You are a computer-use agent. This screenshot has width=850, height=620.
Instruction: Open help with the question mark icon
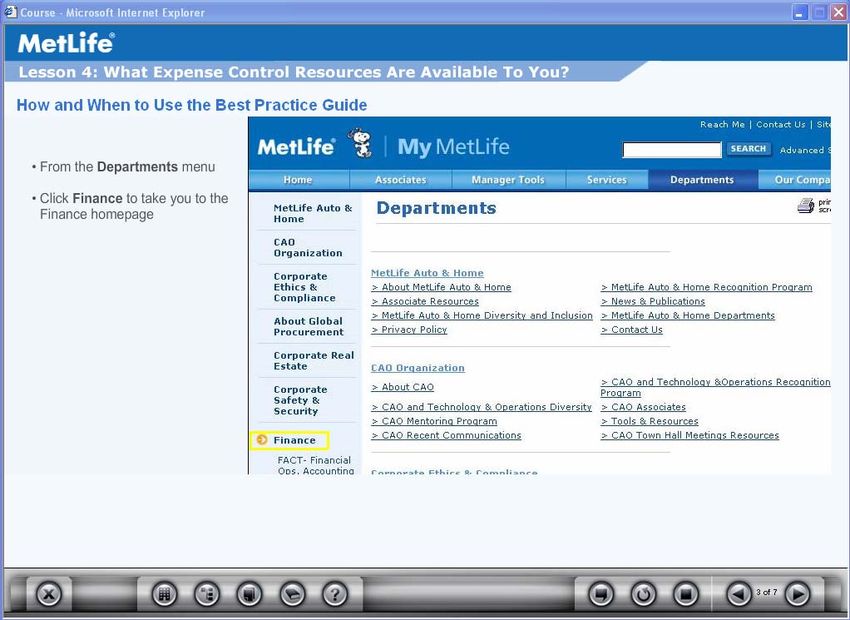335,595
